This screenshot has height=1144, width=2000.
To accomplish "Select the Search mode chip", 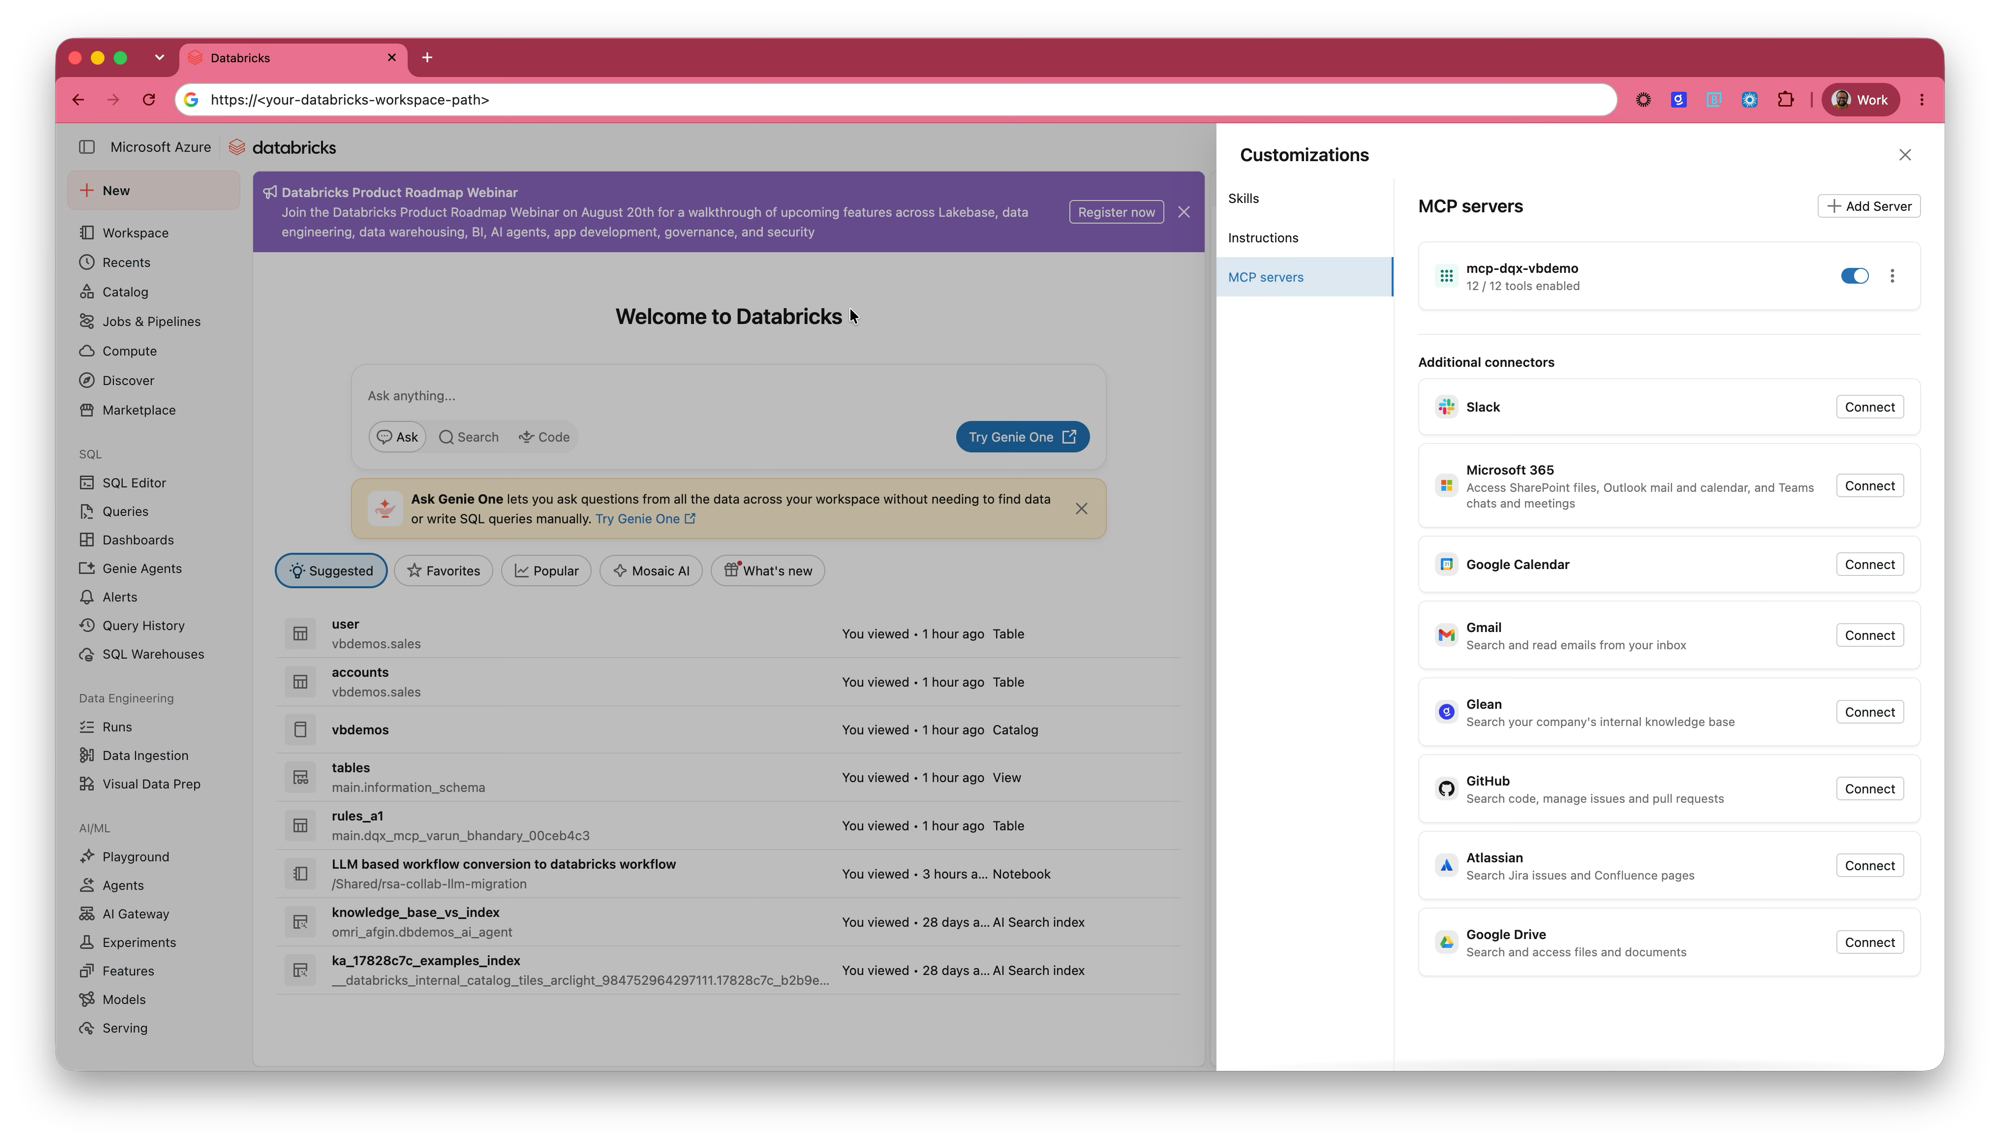I will click(x=468, y=437).
